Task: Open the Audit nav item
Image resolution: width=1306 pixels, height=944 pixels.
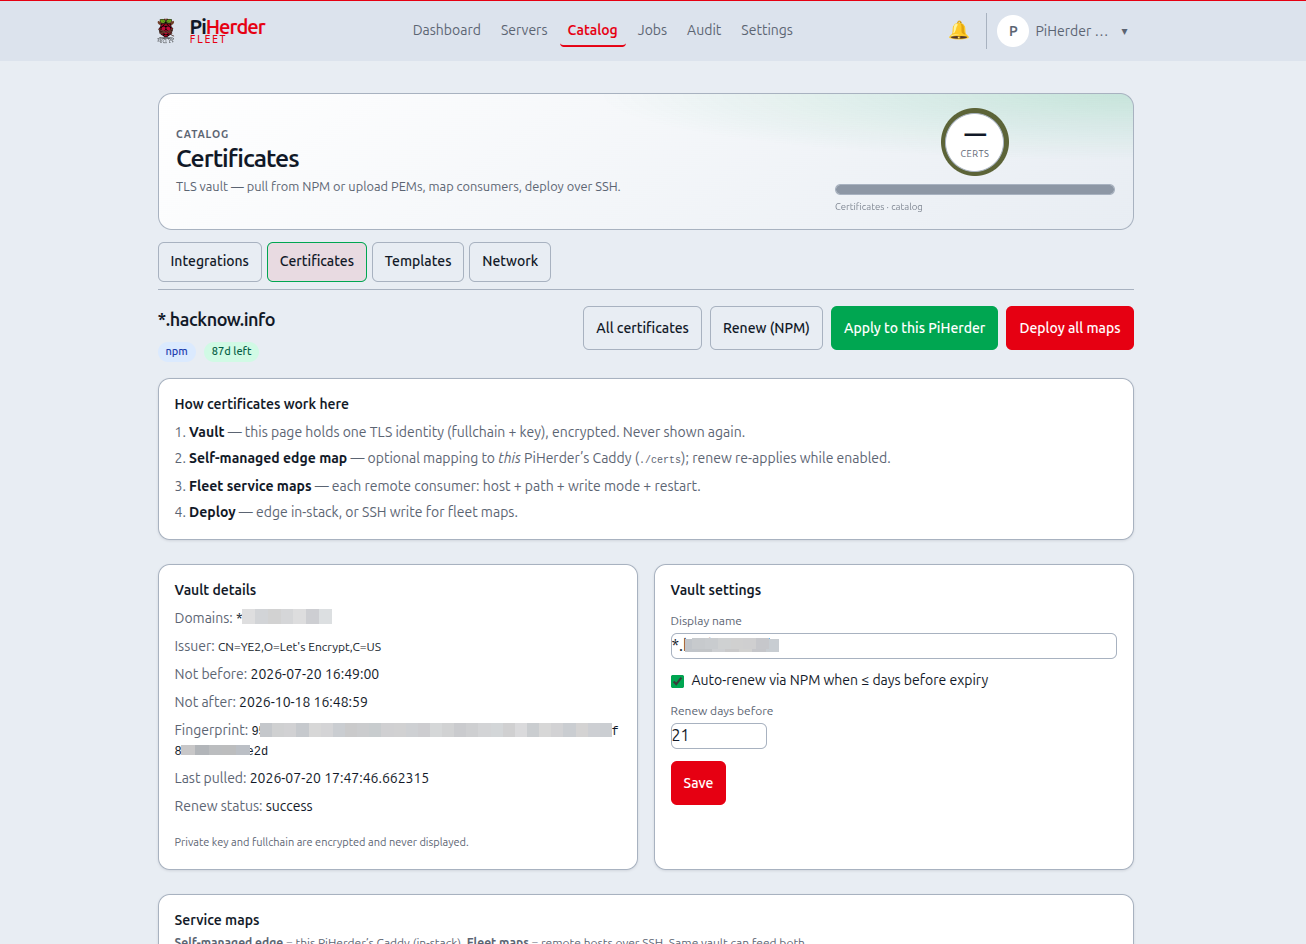Action: click(x=704, y=30)
